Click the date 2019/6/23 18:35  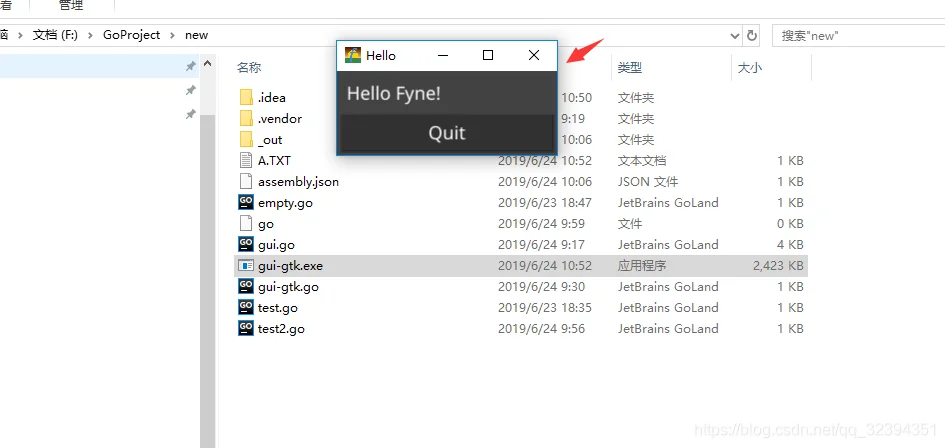click(545, 308)
